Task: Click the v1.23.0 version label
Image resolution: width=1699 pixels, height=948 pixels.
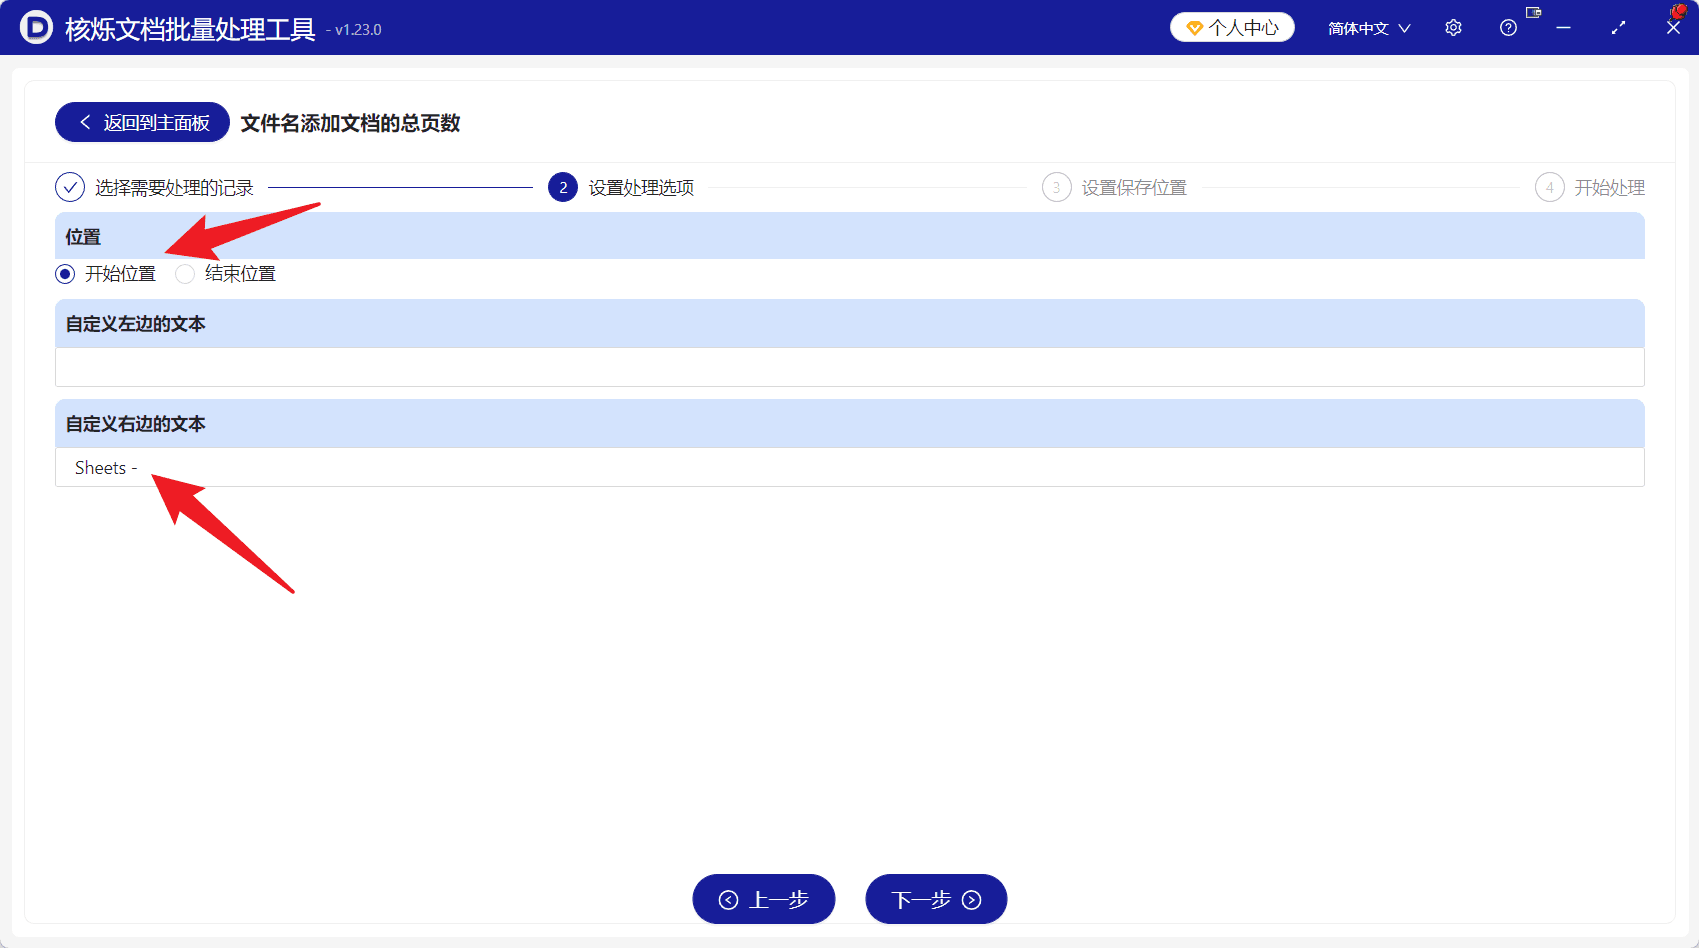Action: (x=354, y=30)
